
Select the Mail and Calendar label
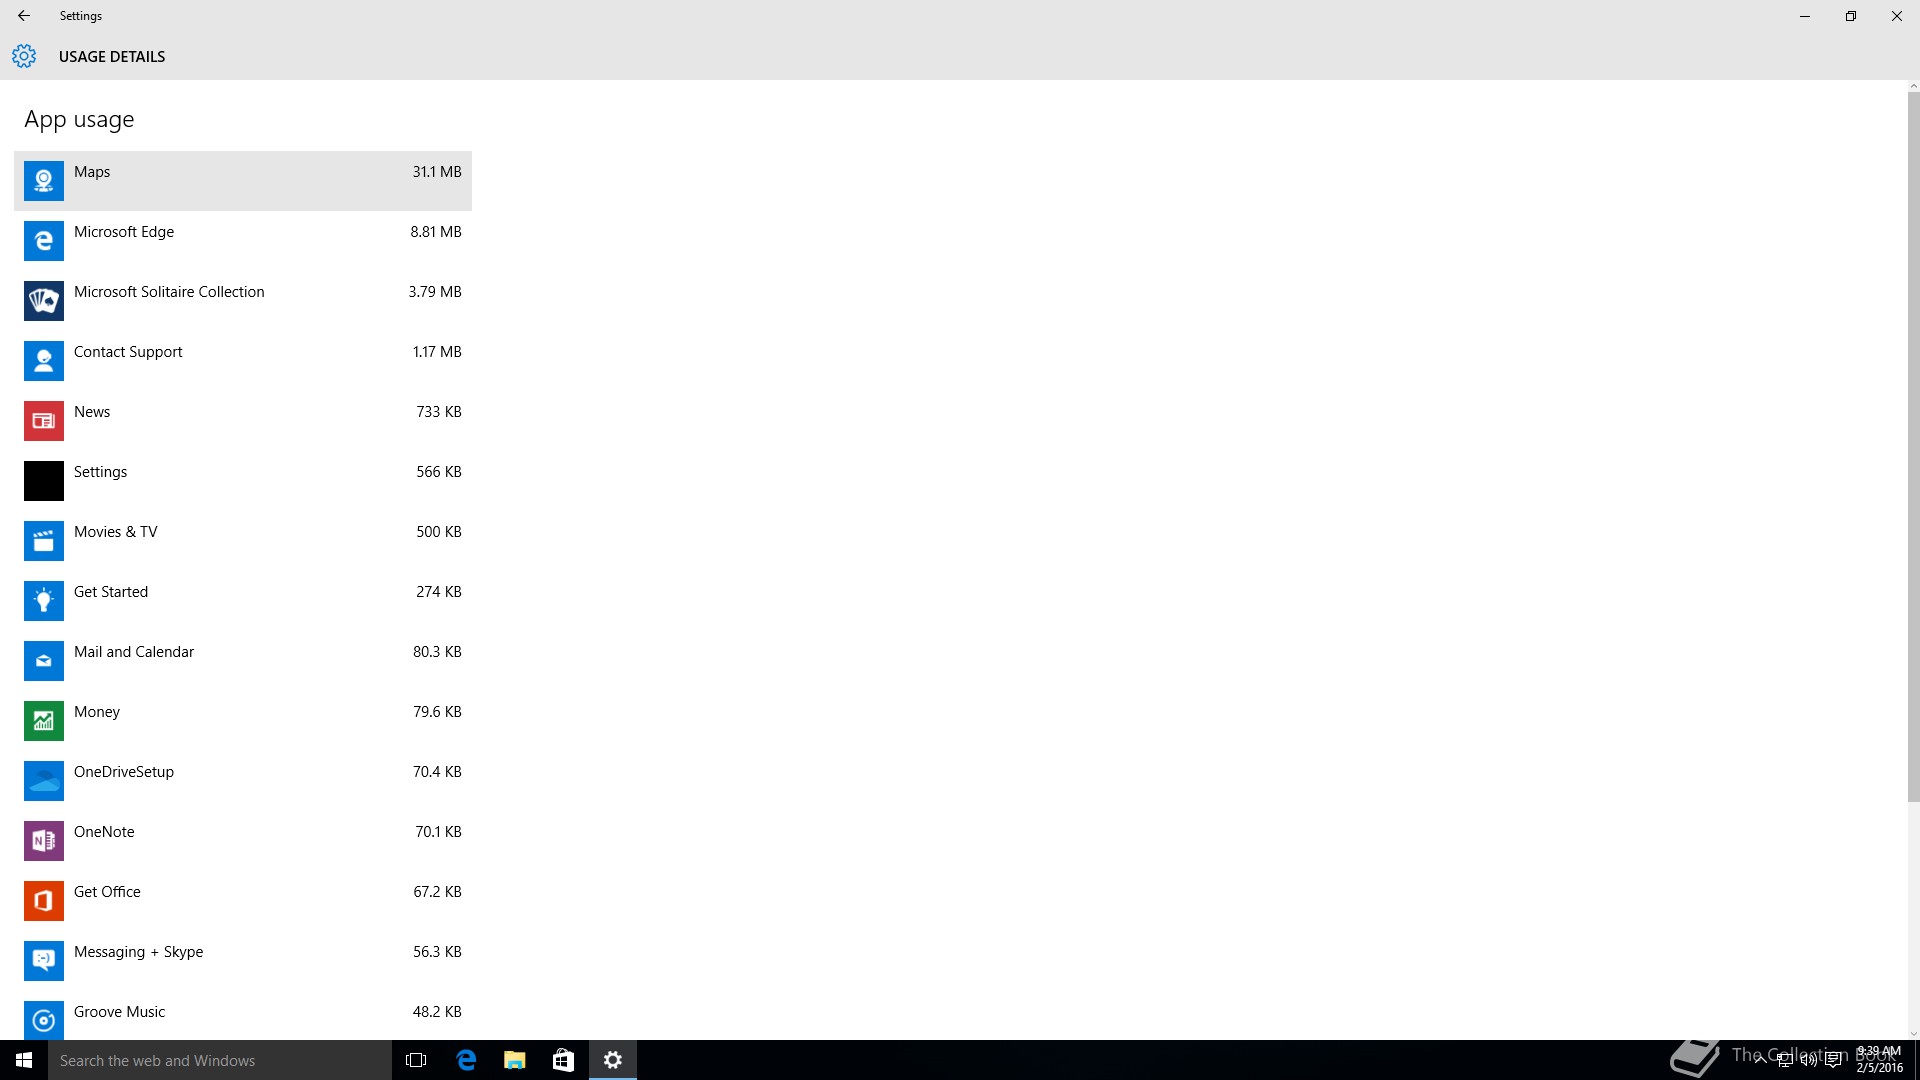pyautogui.click(x=134, y=652)
